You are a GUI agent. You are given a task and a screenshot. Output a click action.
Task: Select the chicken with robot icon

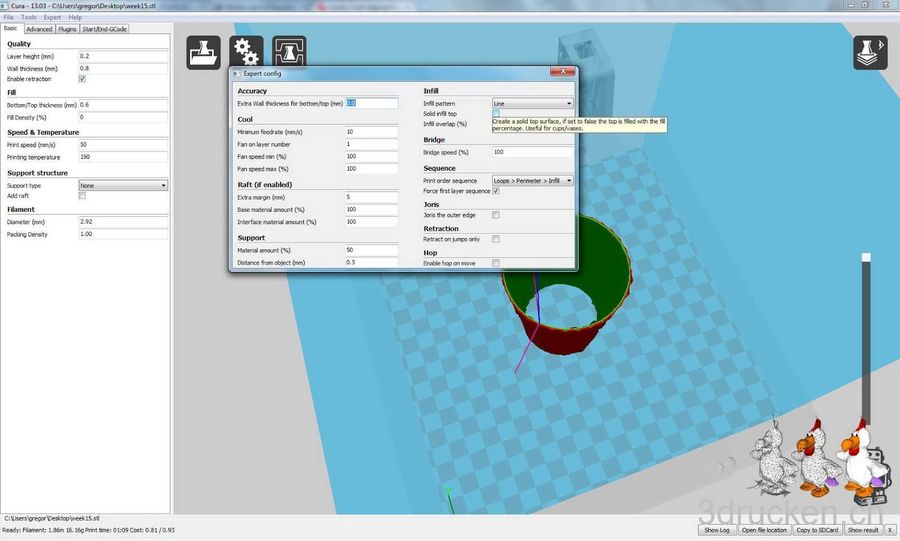(863, 462)
